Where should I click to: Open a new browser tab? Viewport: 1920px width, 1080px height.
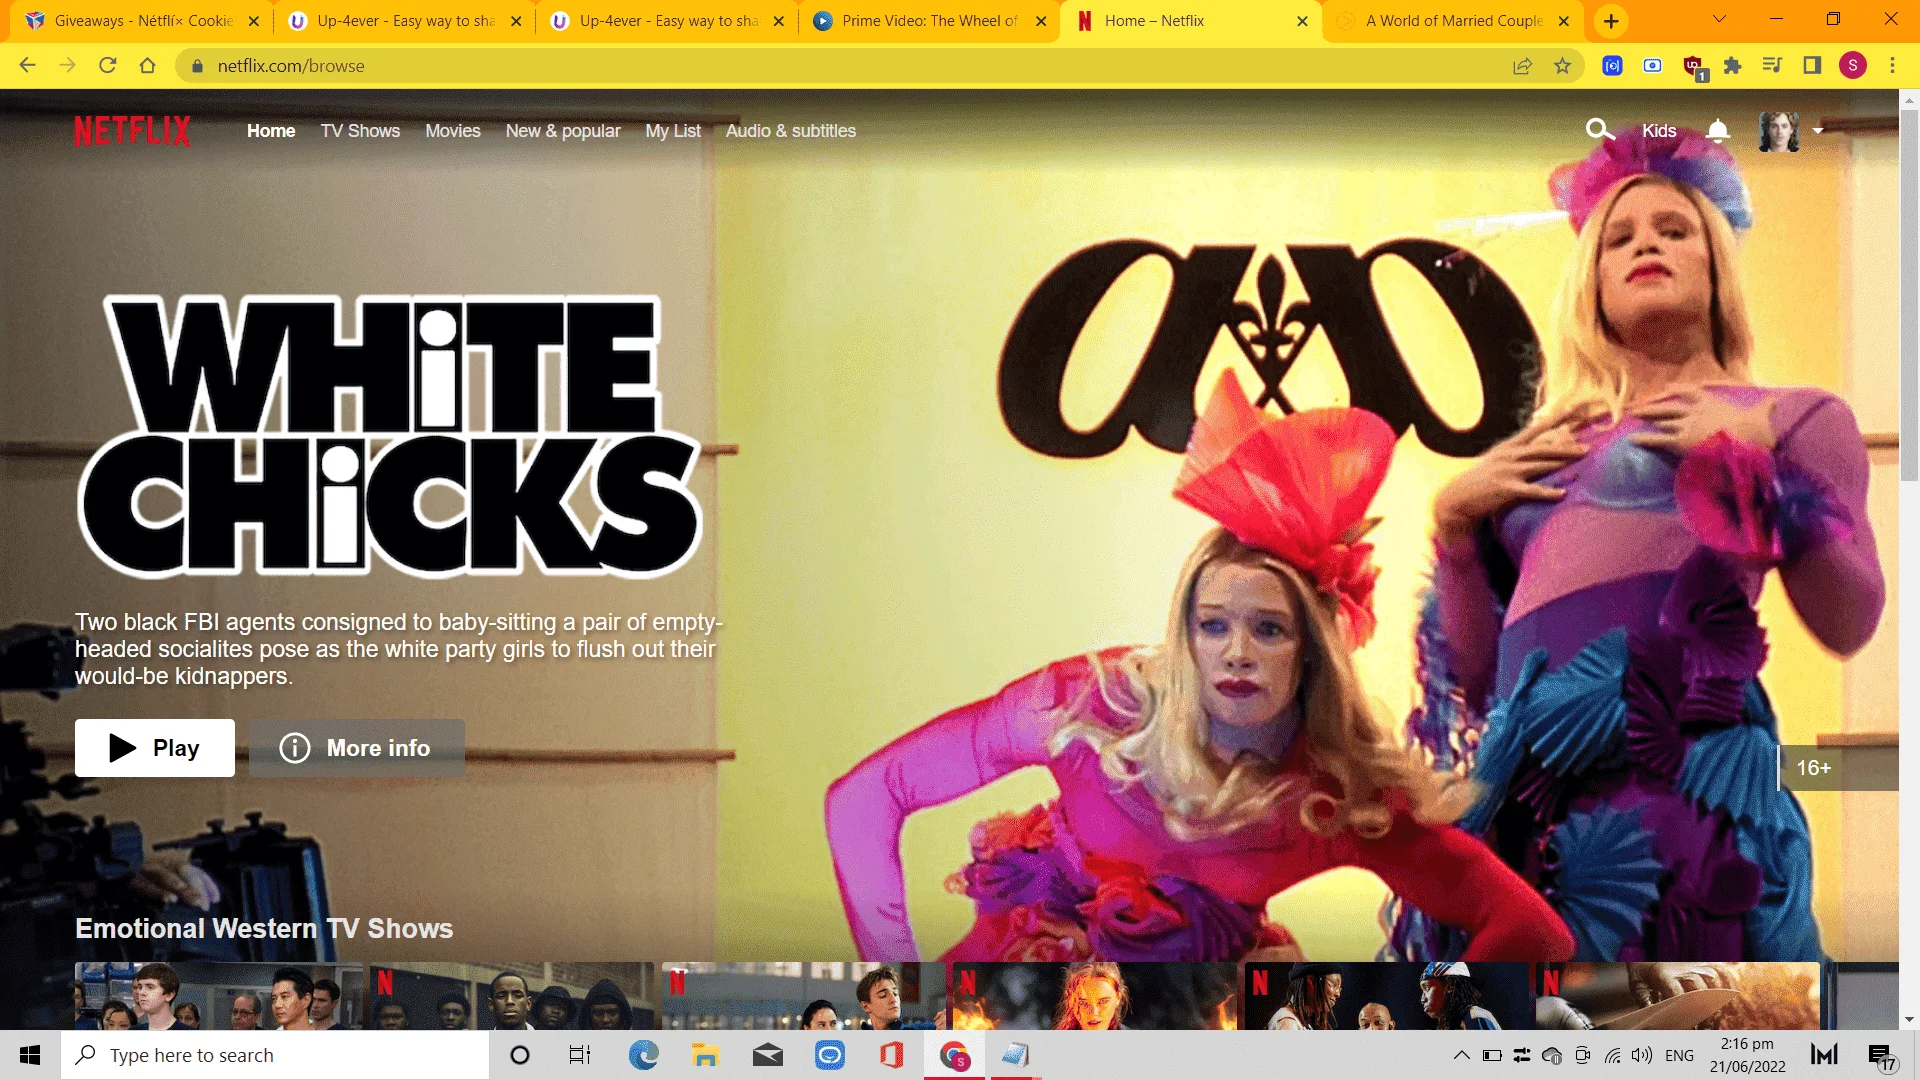[1611, 21]
